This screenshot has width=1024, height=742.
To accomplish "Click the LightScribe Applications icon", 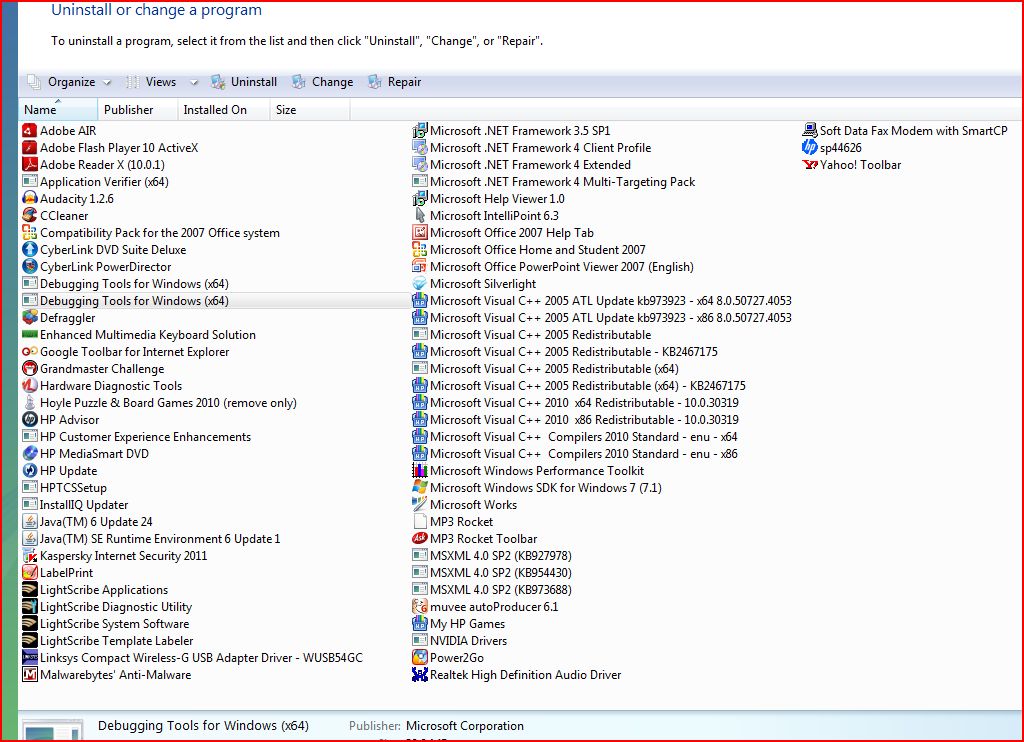I will (29, 589).
